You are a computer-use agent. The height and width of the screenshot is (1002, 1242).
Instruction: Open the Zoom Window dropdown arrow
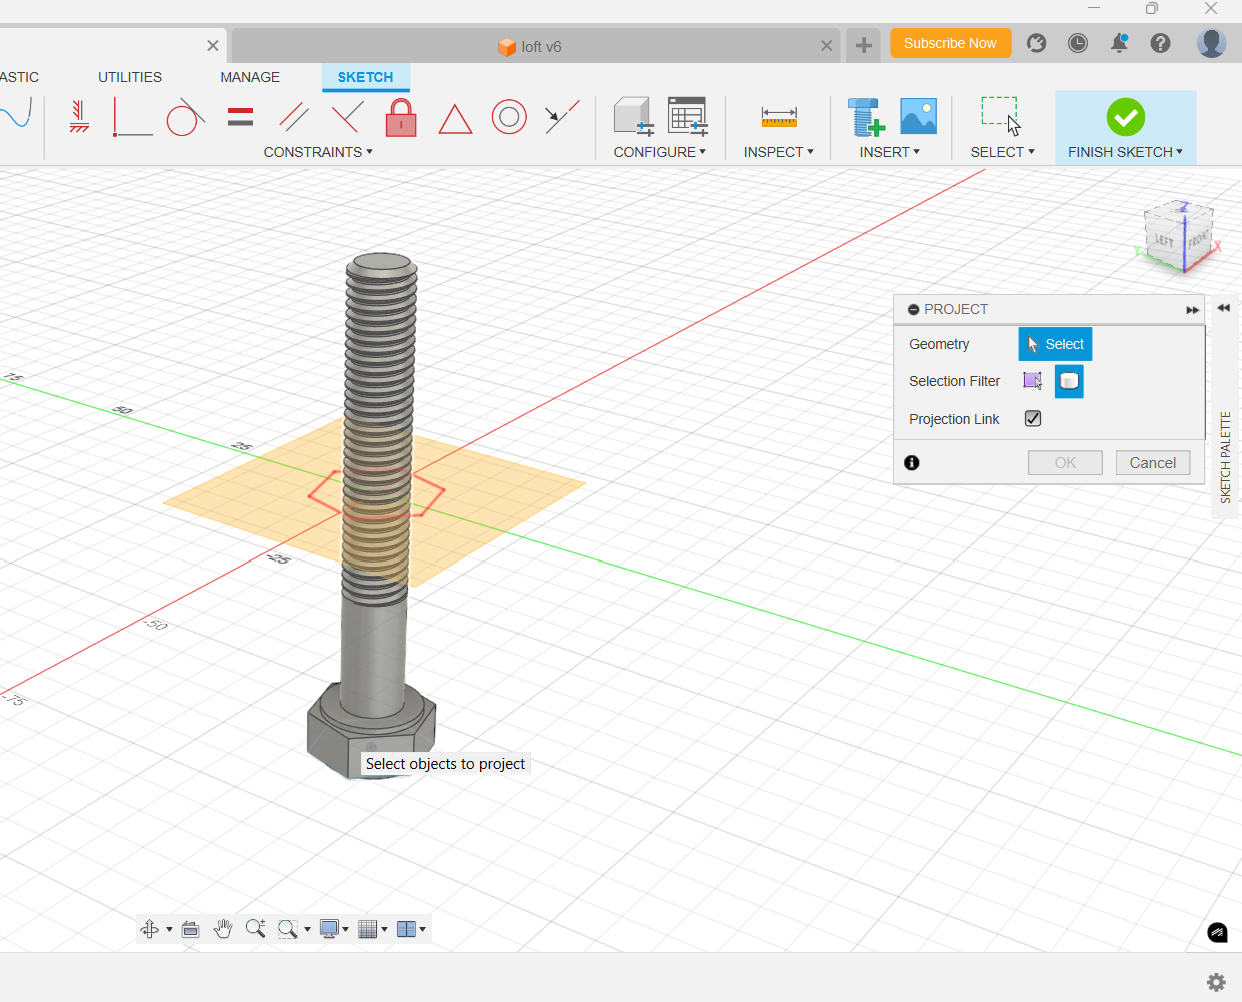pyautogui.click(x=307, y=929)
